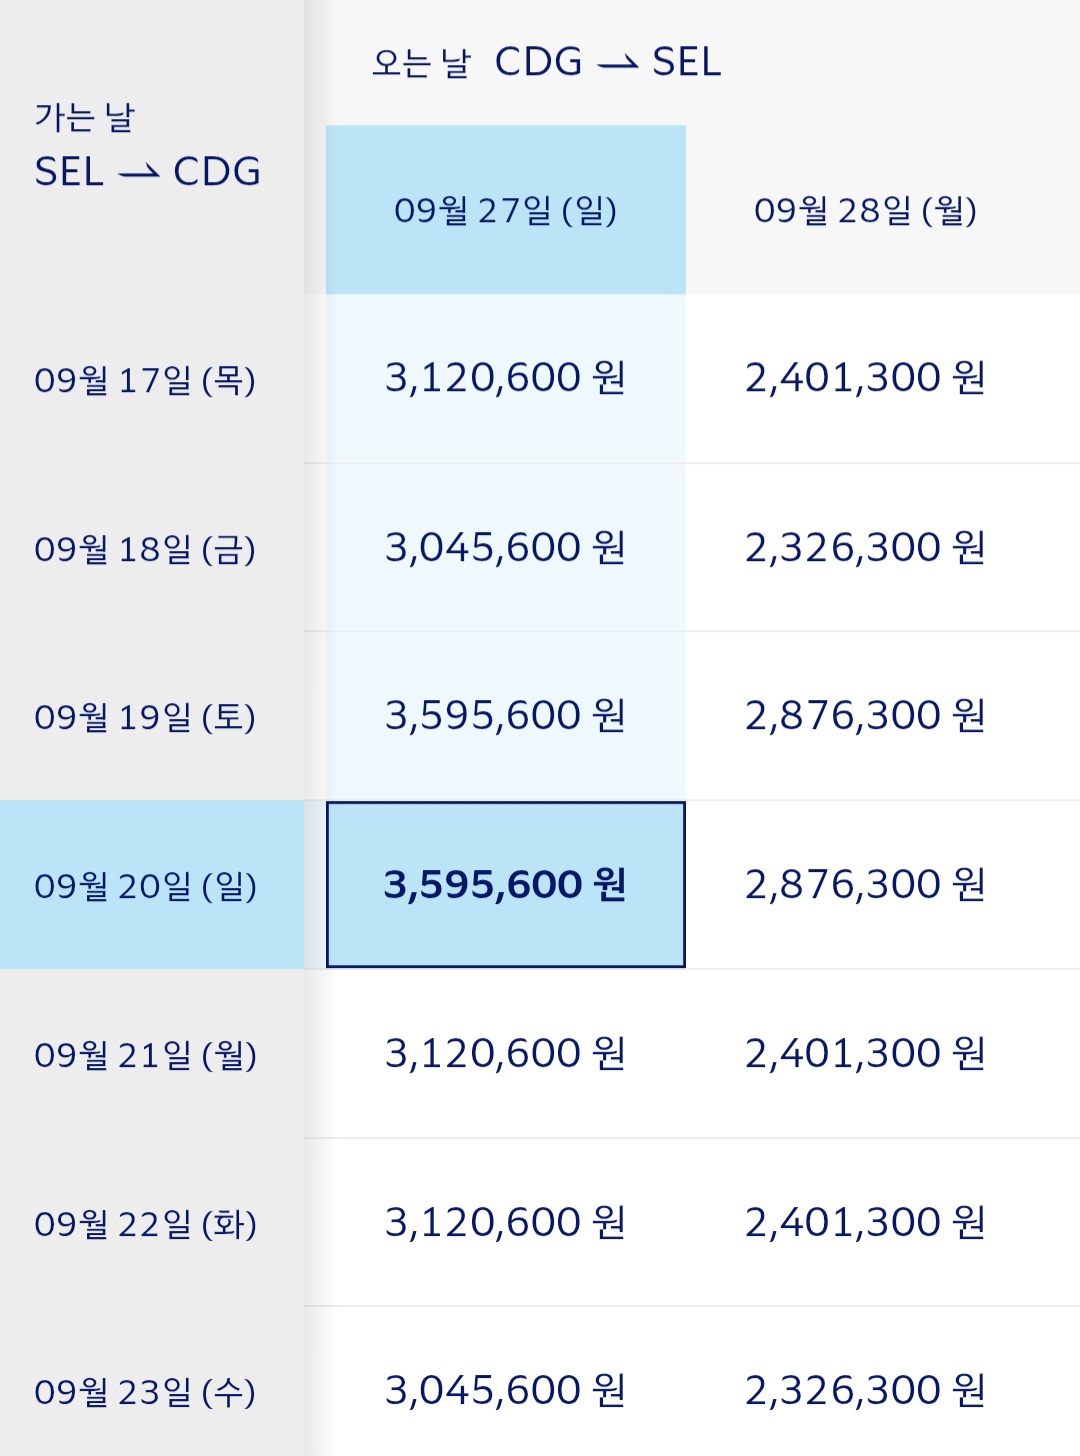Click the 09월 23일 (수) departure row label
The height and width of the screenshot is (1456, 1080).
146,1392
